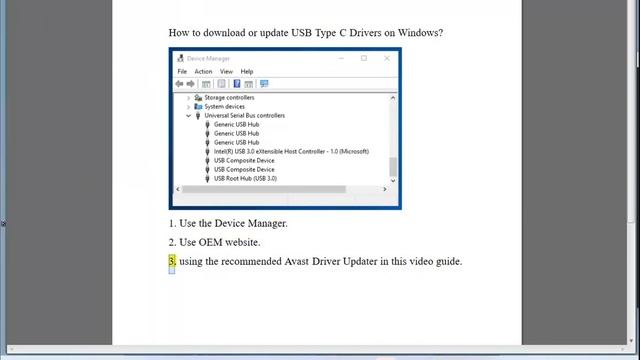Viewport: 640px width, 360px height.
Task: Click the Back arrow in Device Manager toolbar
Action: pos(179,84)
